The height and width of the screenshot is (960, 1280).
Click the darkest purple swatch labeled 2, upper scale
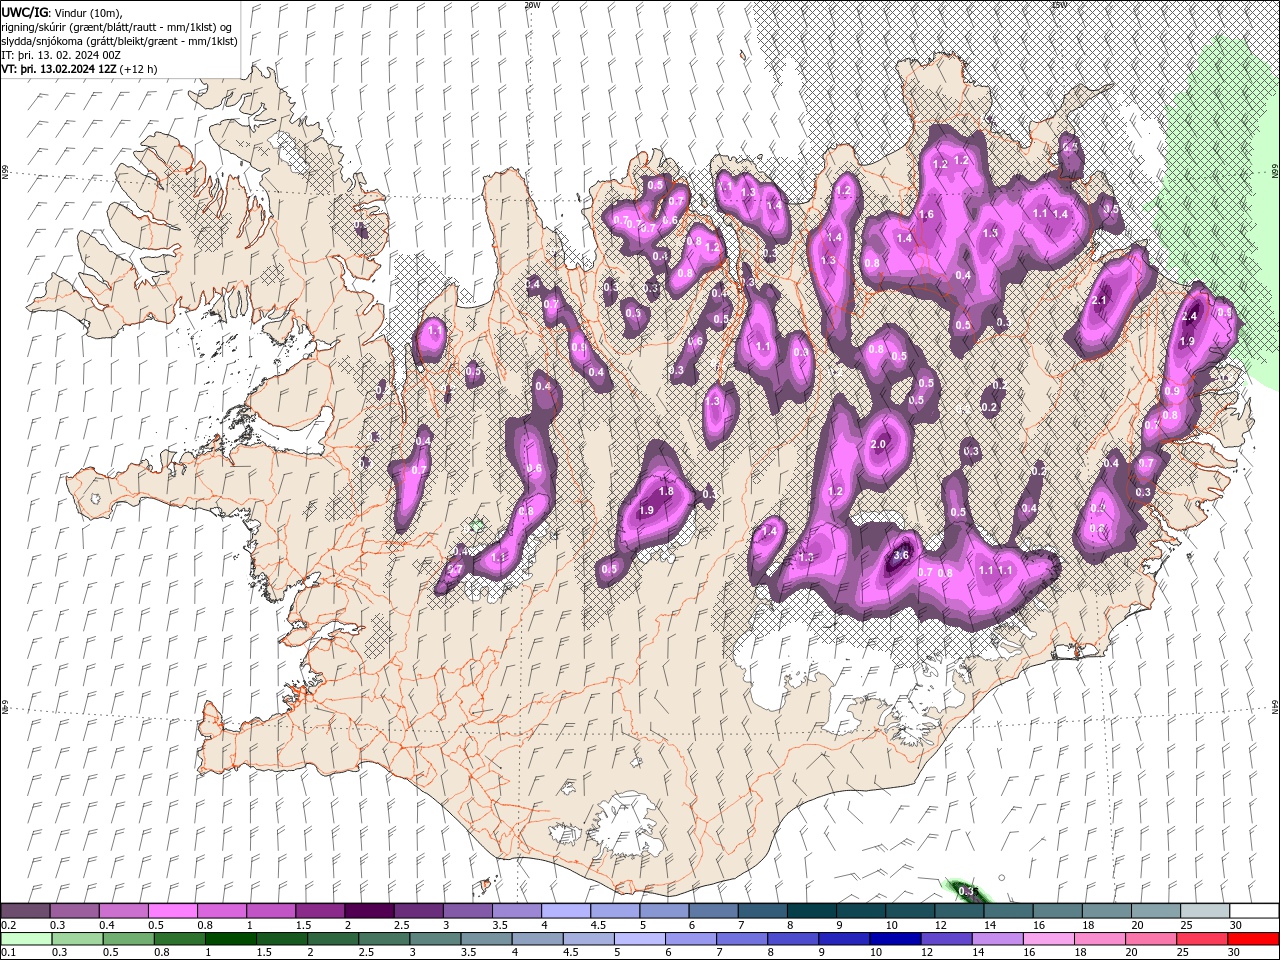click(x=369, y=911)
